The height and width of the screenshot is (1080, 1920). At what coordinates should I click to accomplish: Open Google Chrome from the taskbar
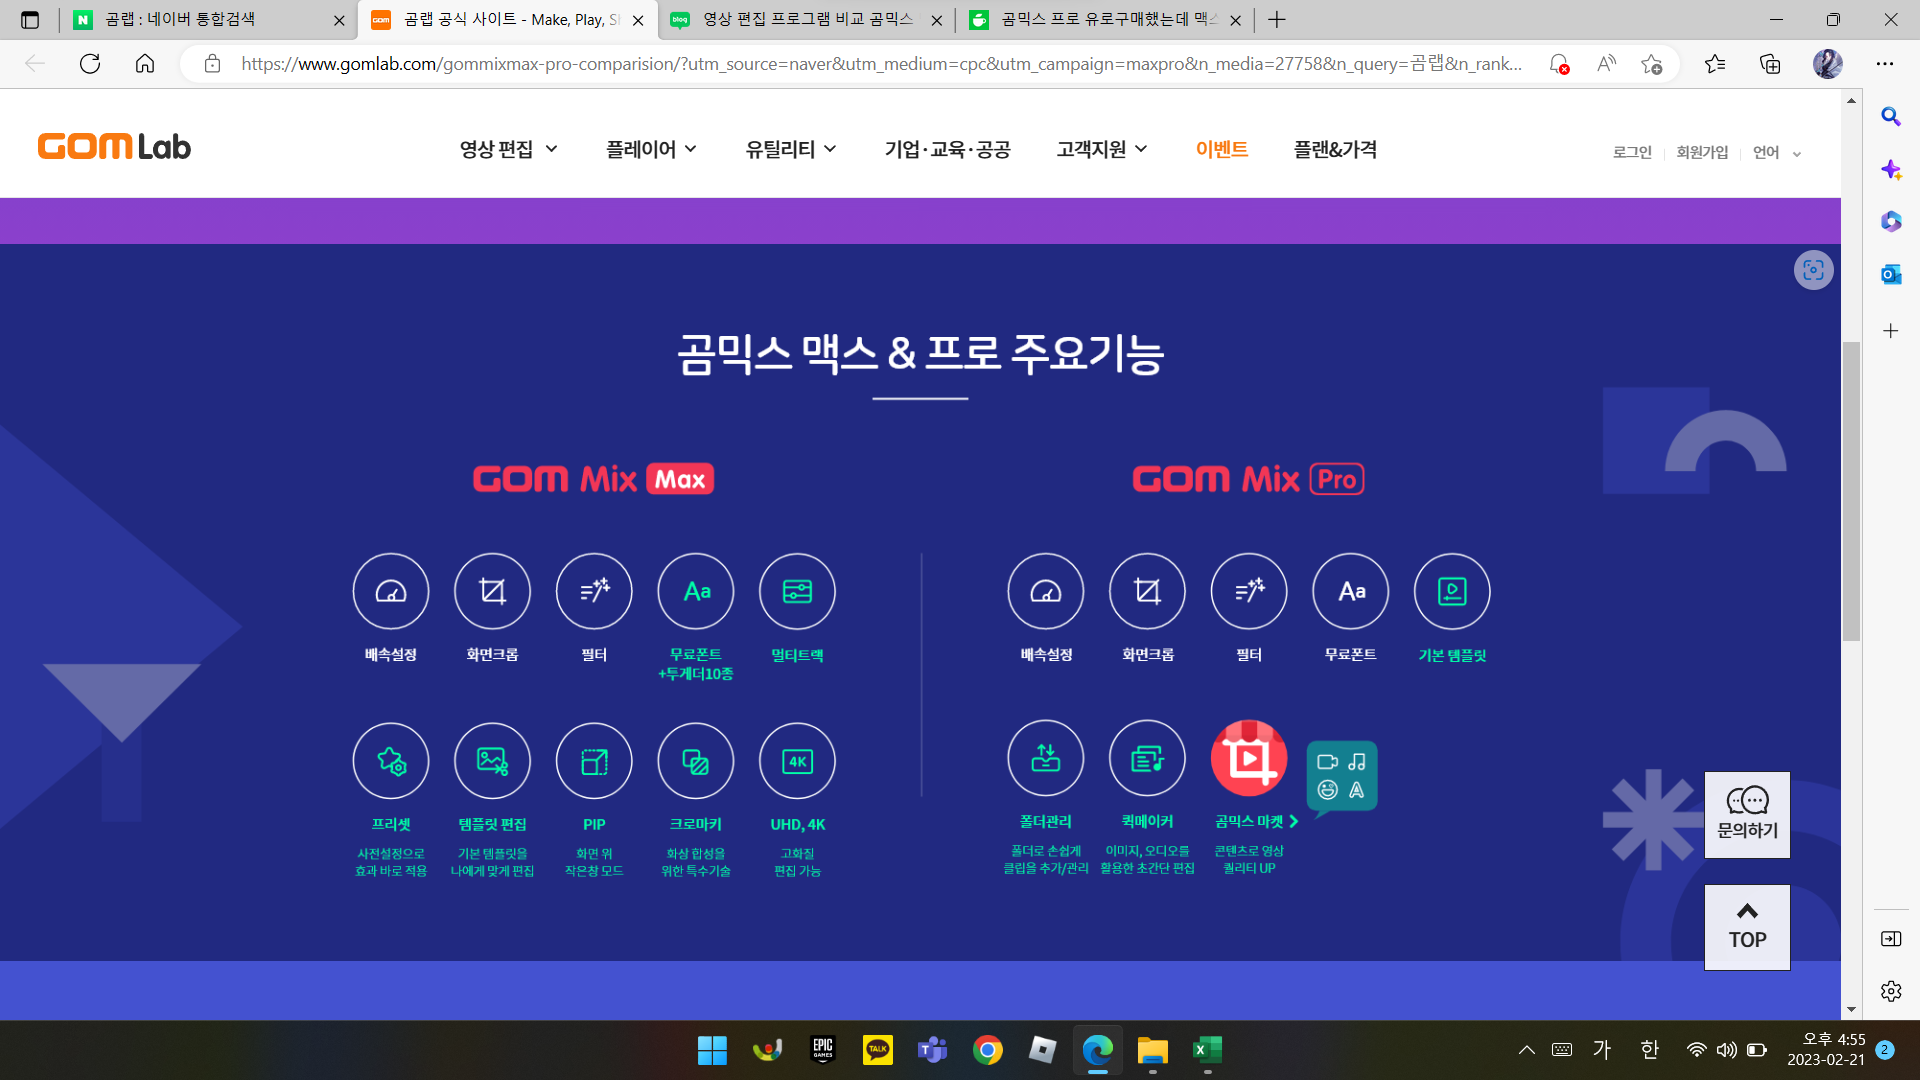(987, 1050)
